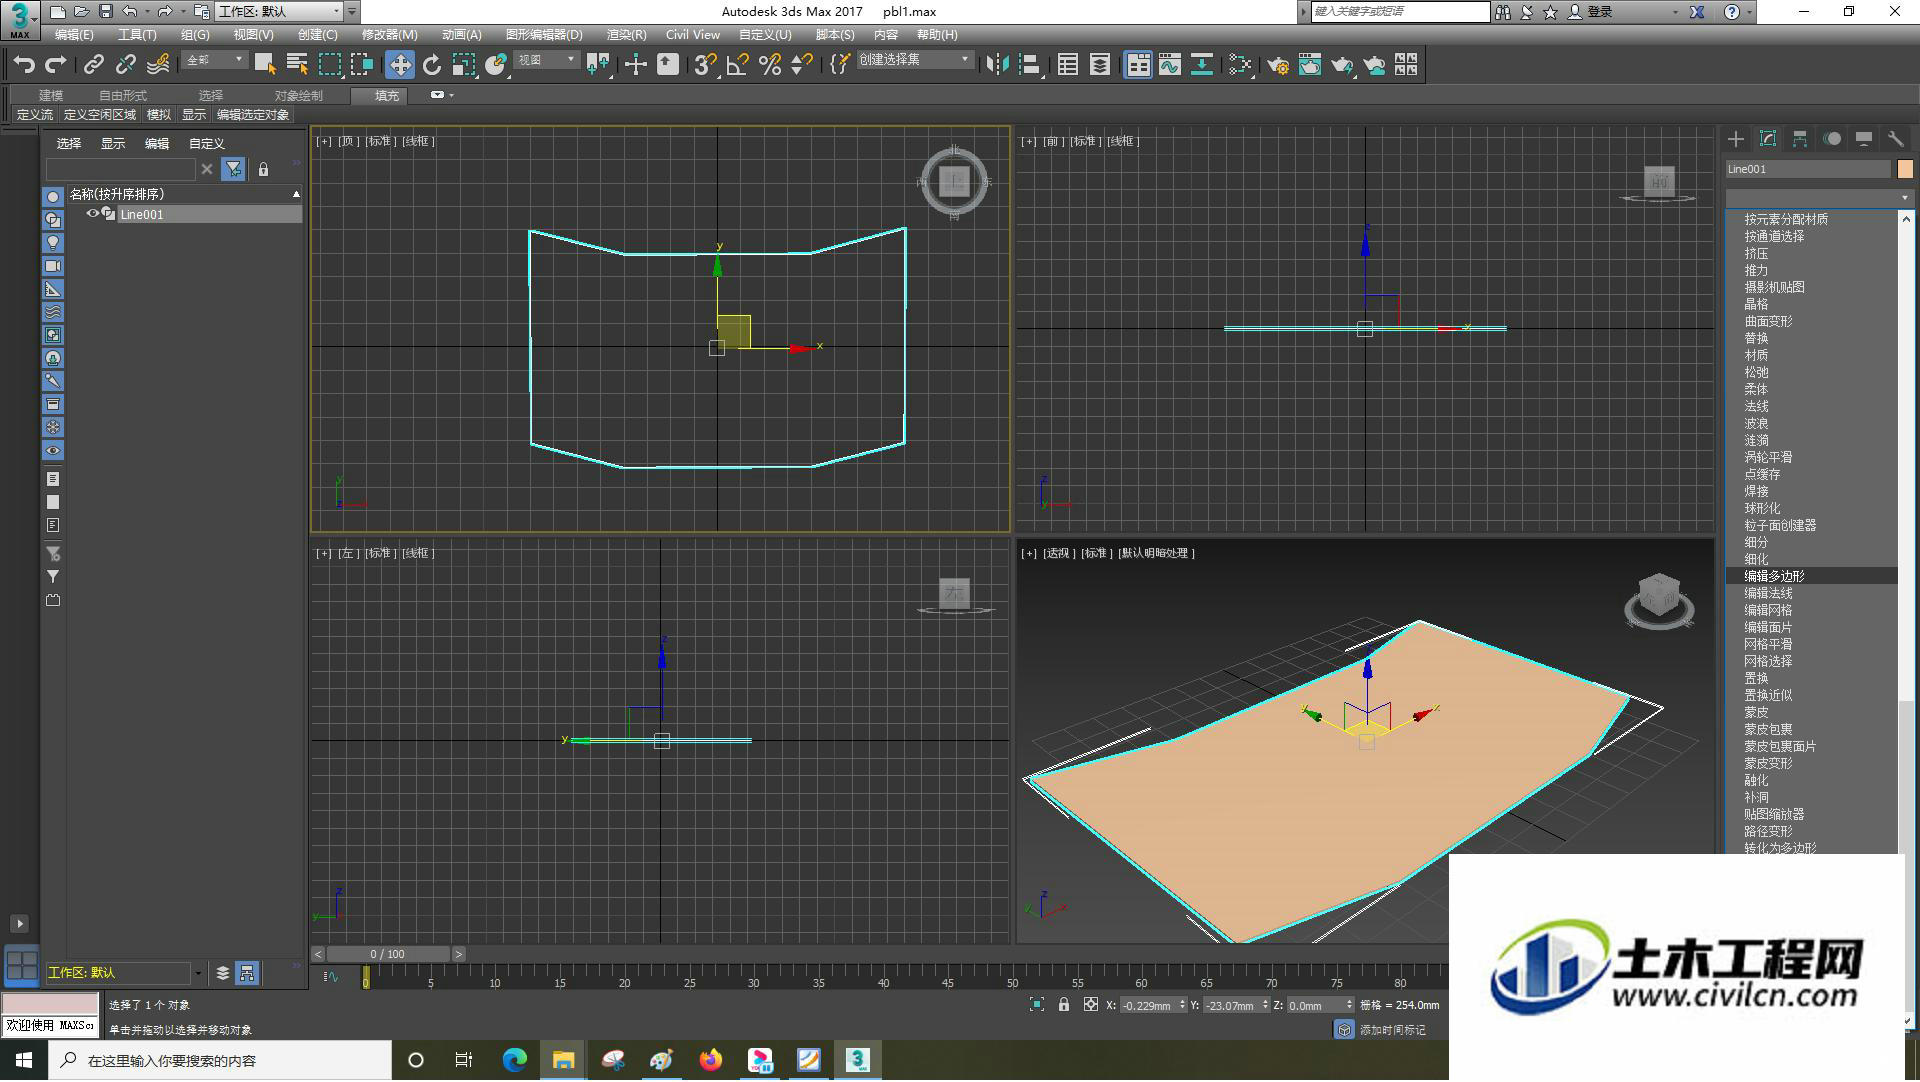This screenshot has width=1920, height=1082.
Task: Open the Curve Editor
Action: click(1170, 65)
